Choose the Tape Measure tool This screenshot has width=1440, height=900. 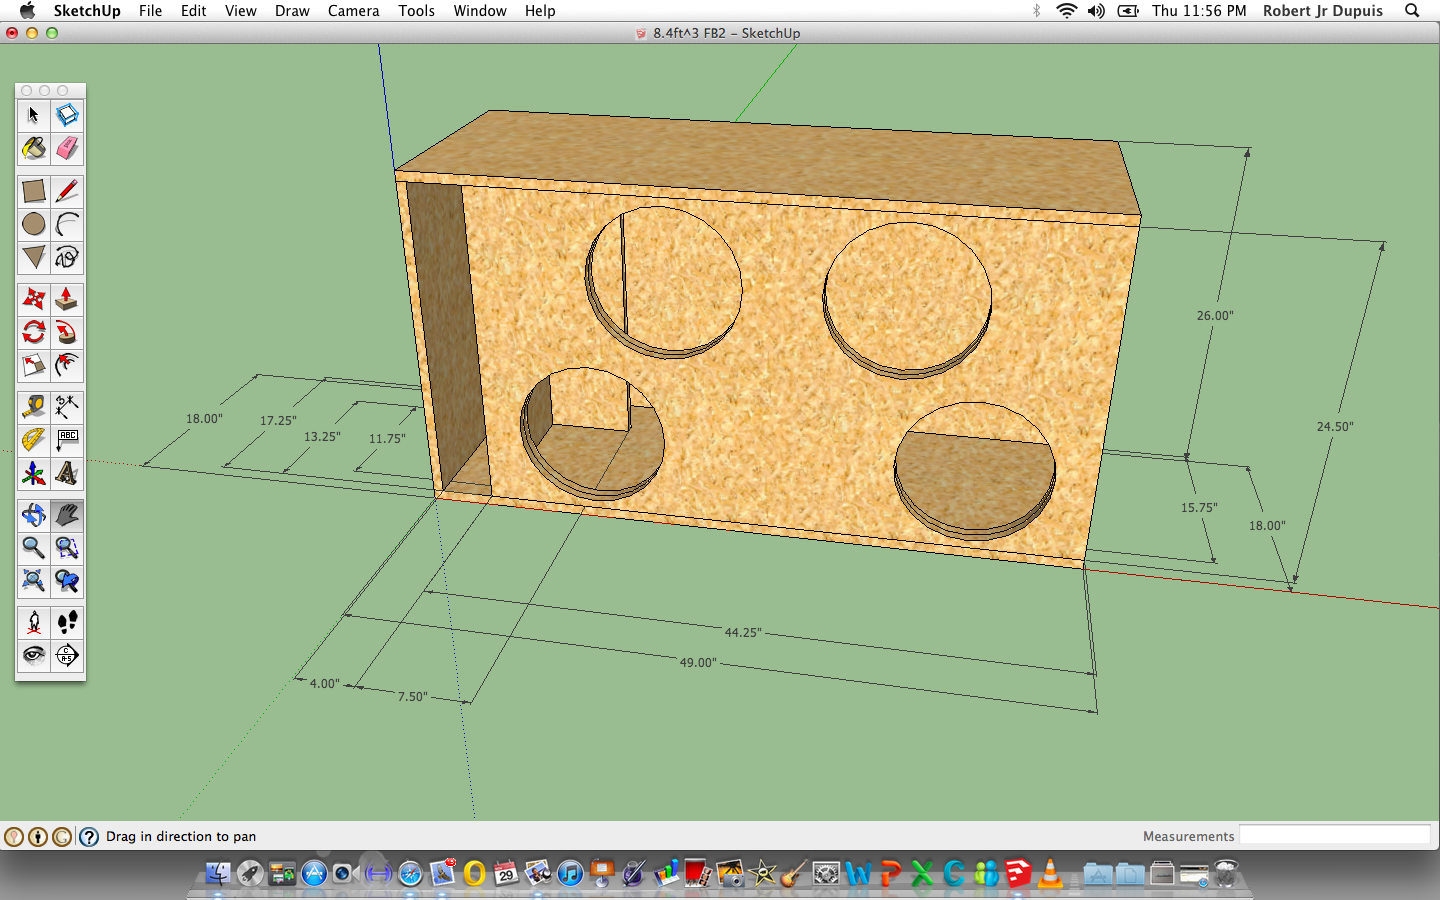pos(33,407)
